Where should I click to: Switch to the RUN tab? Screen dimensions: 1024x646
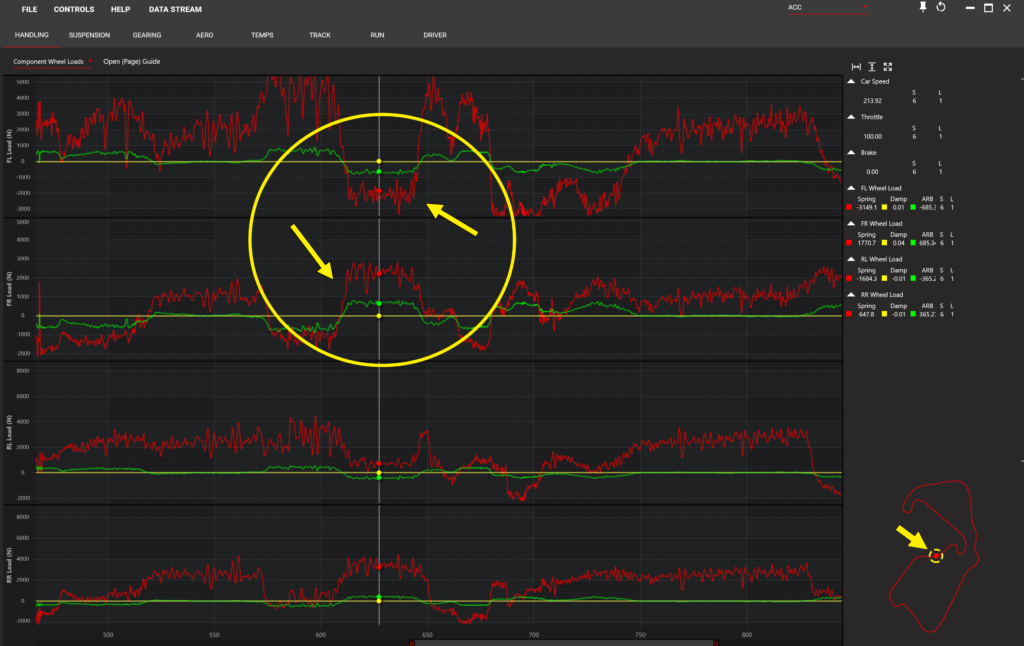[377, 35]
